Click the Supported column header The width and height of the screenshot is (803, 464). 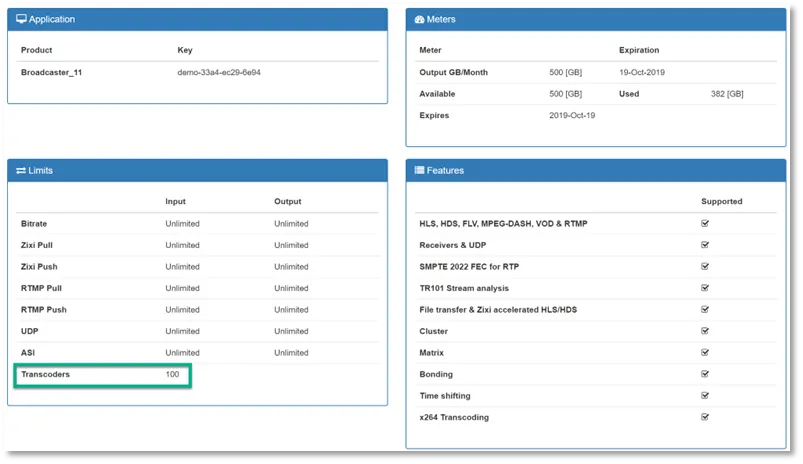pos(722,201)
